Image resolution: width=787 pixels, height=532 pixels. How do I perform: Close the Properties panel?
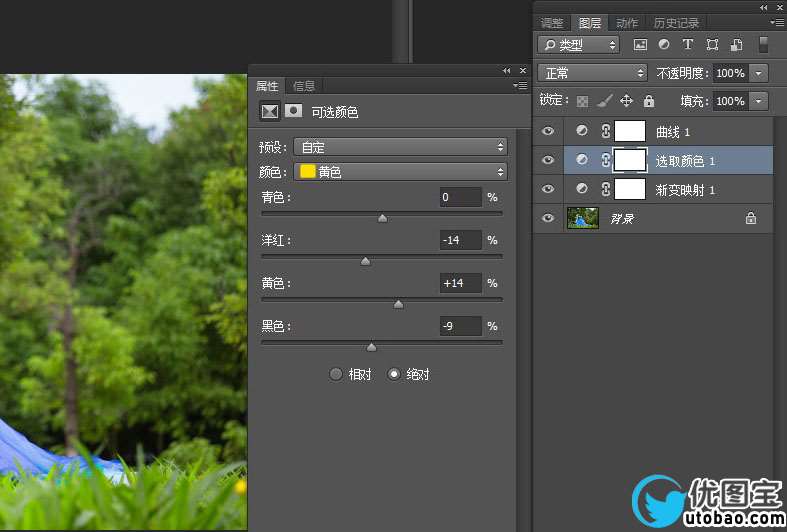tap(523, 71)
